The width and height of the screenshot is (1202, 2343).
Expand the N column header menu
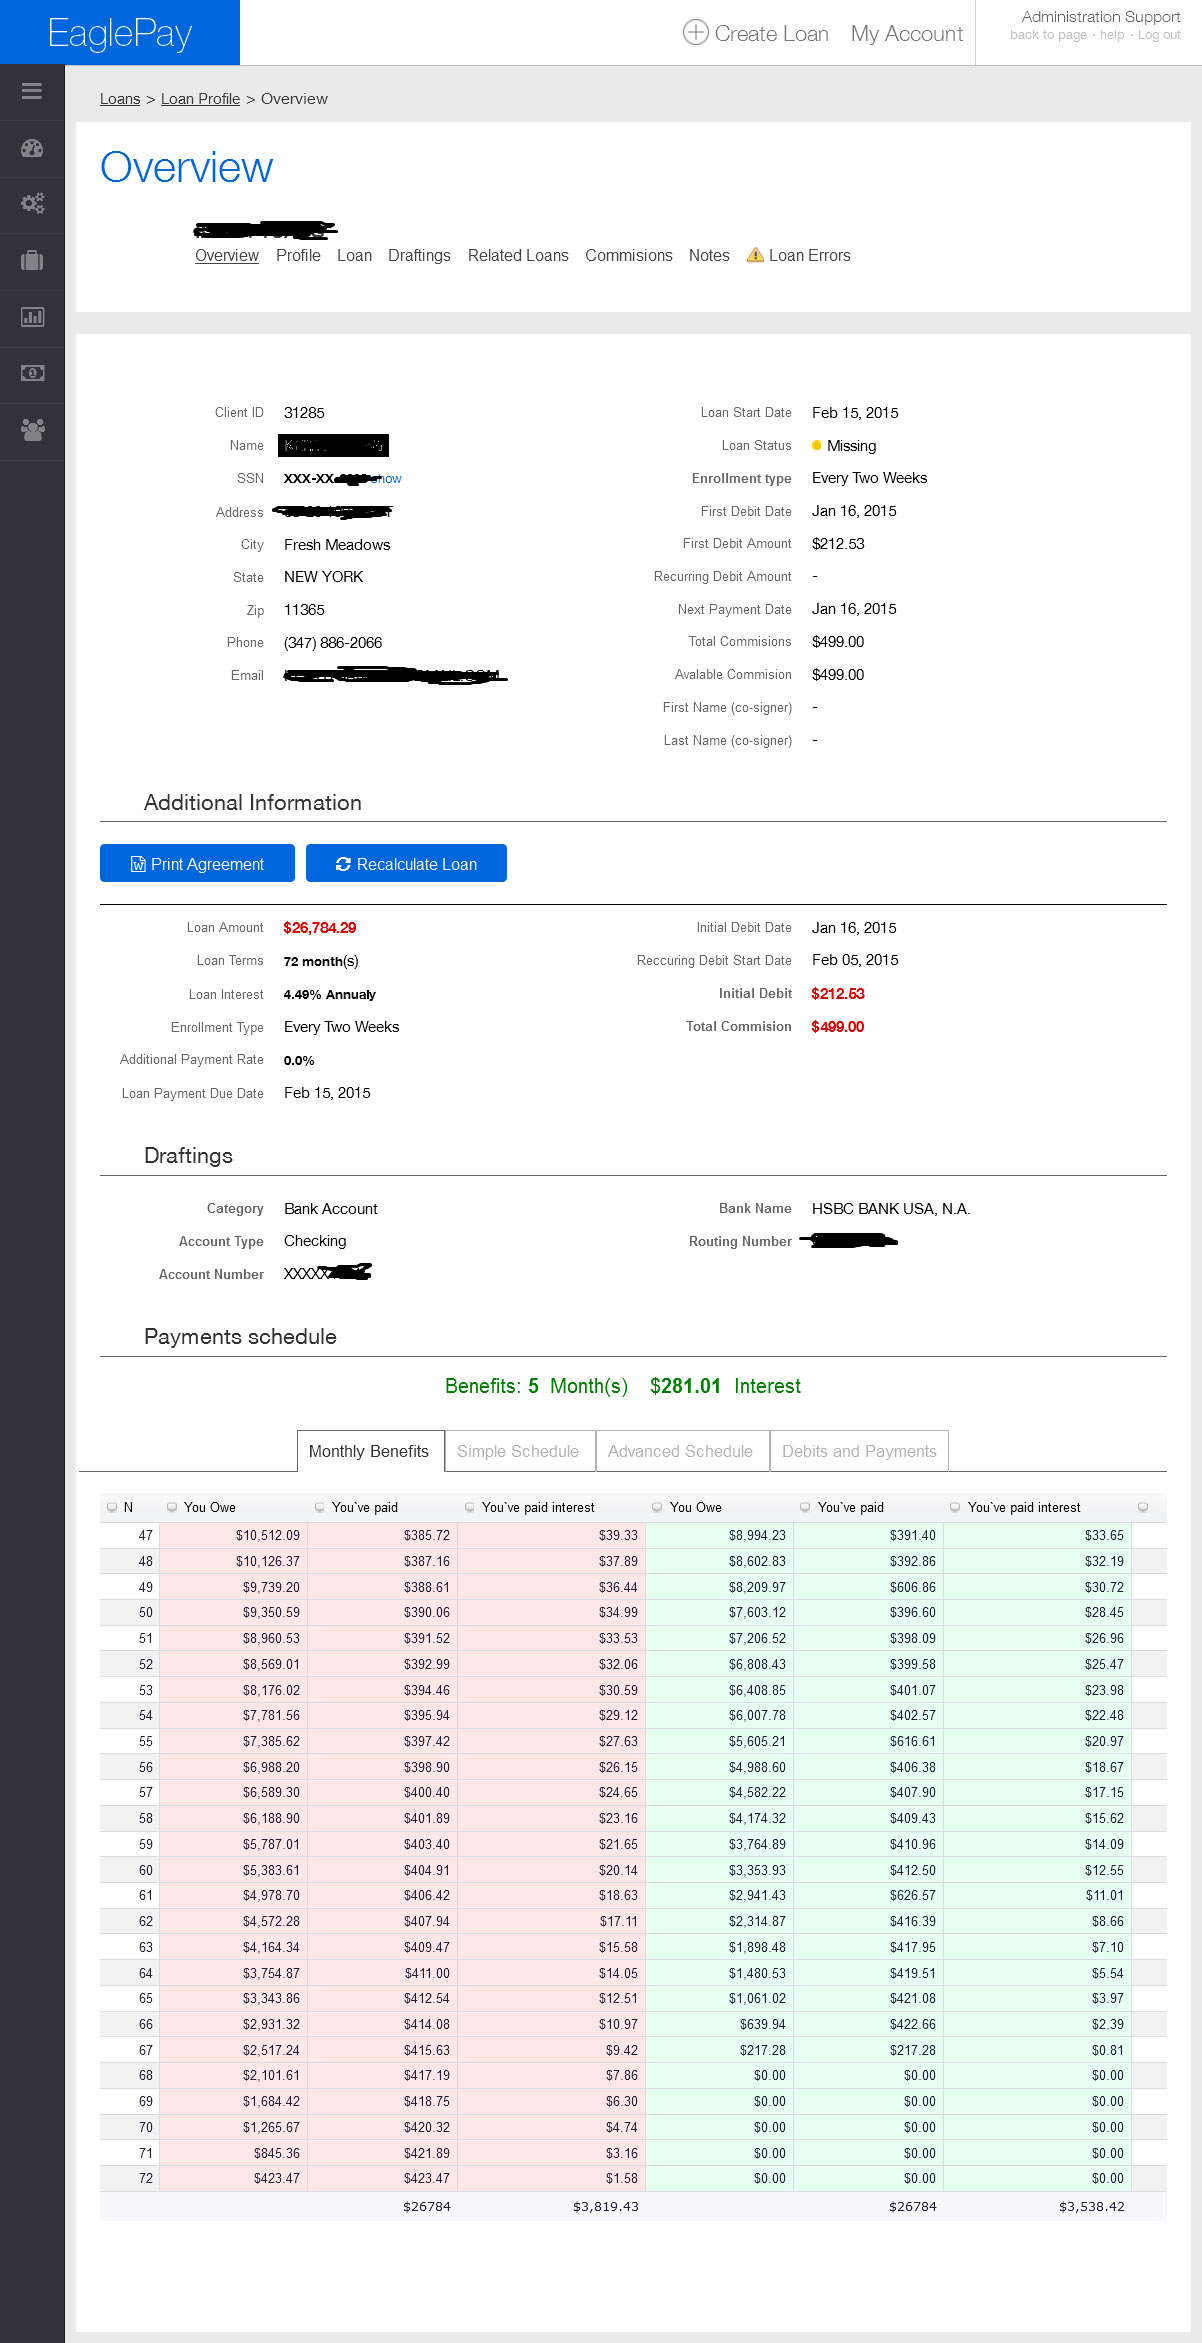point(111,1508)
